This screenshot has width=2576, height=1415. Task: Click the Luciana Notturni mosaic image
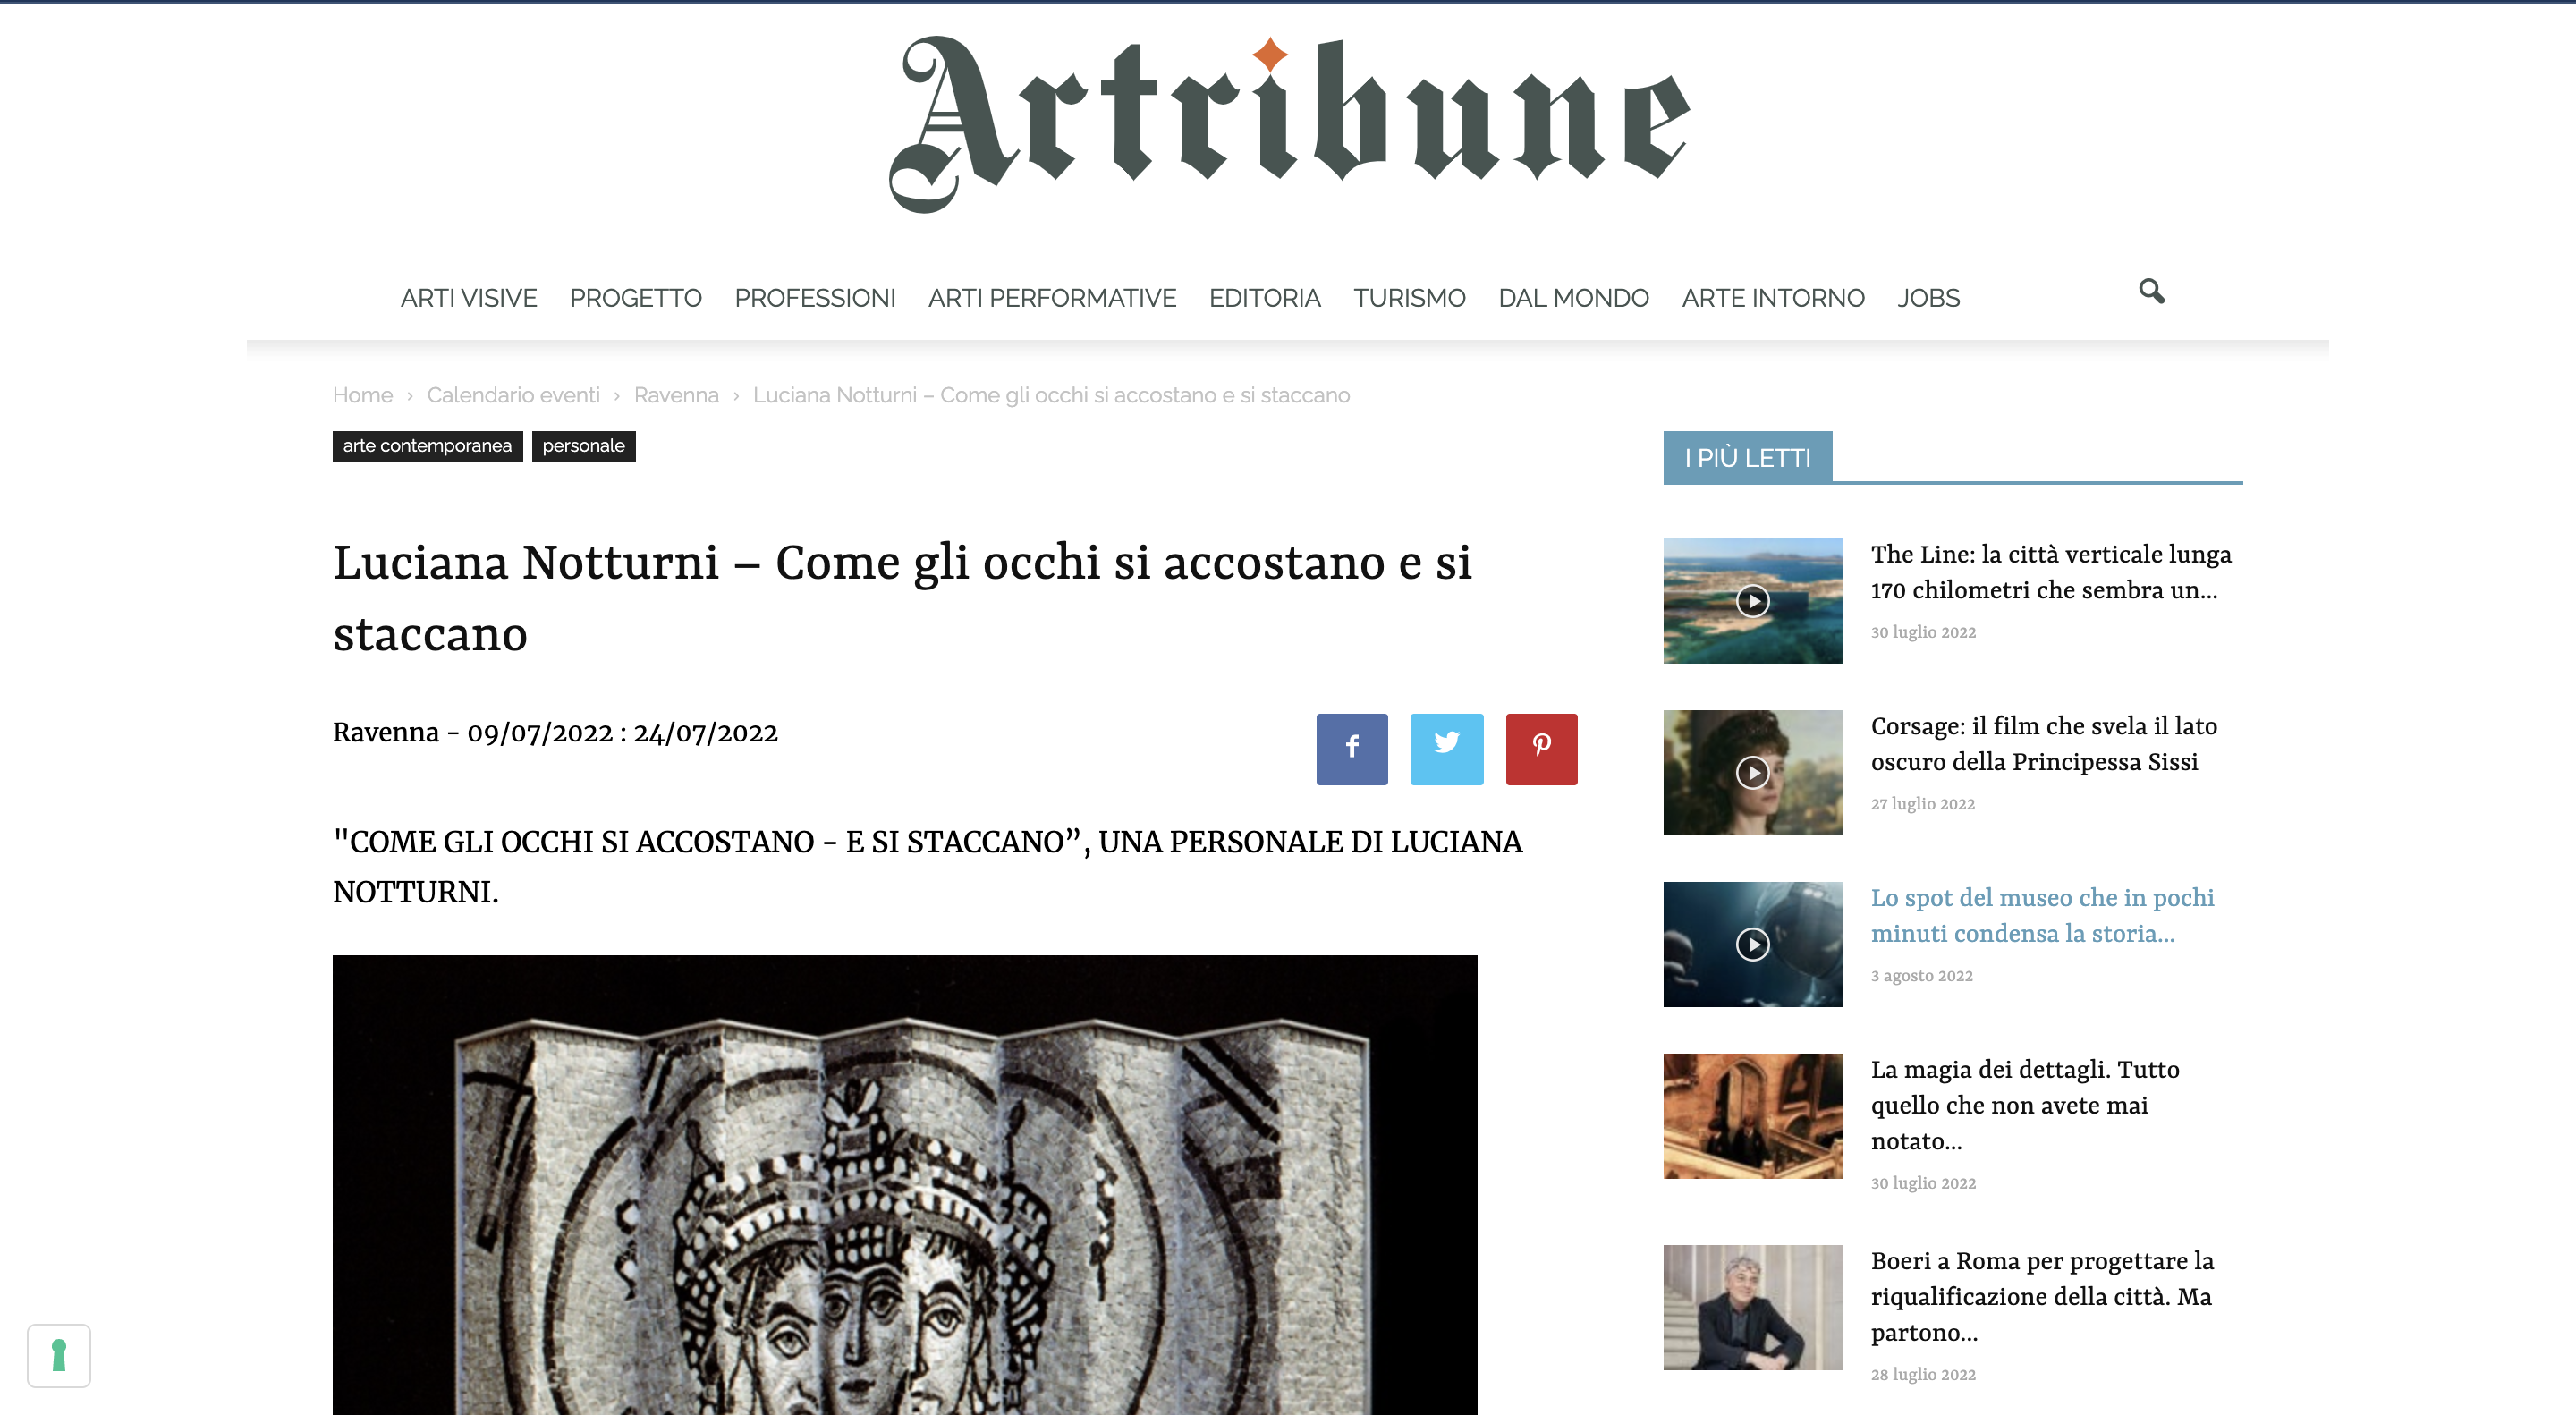point(904,1185)
